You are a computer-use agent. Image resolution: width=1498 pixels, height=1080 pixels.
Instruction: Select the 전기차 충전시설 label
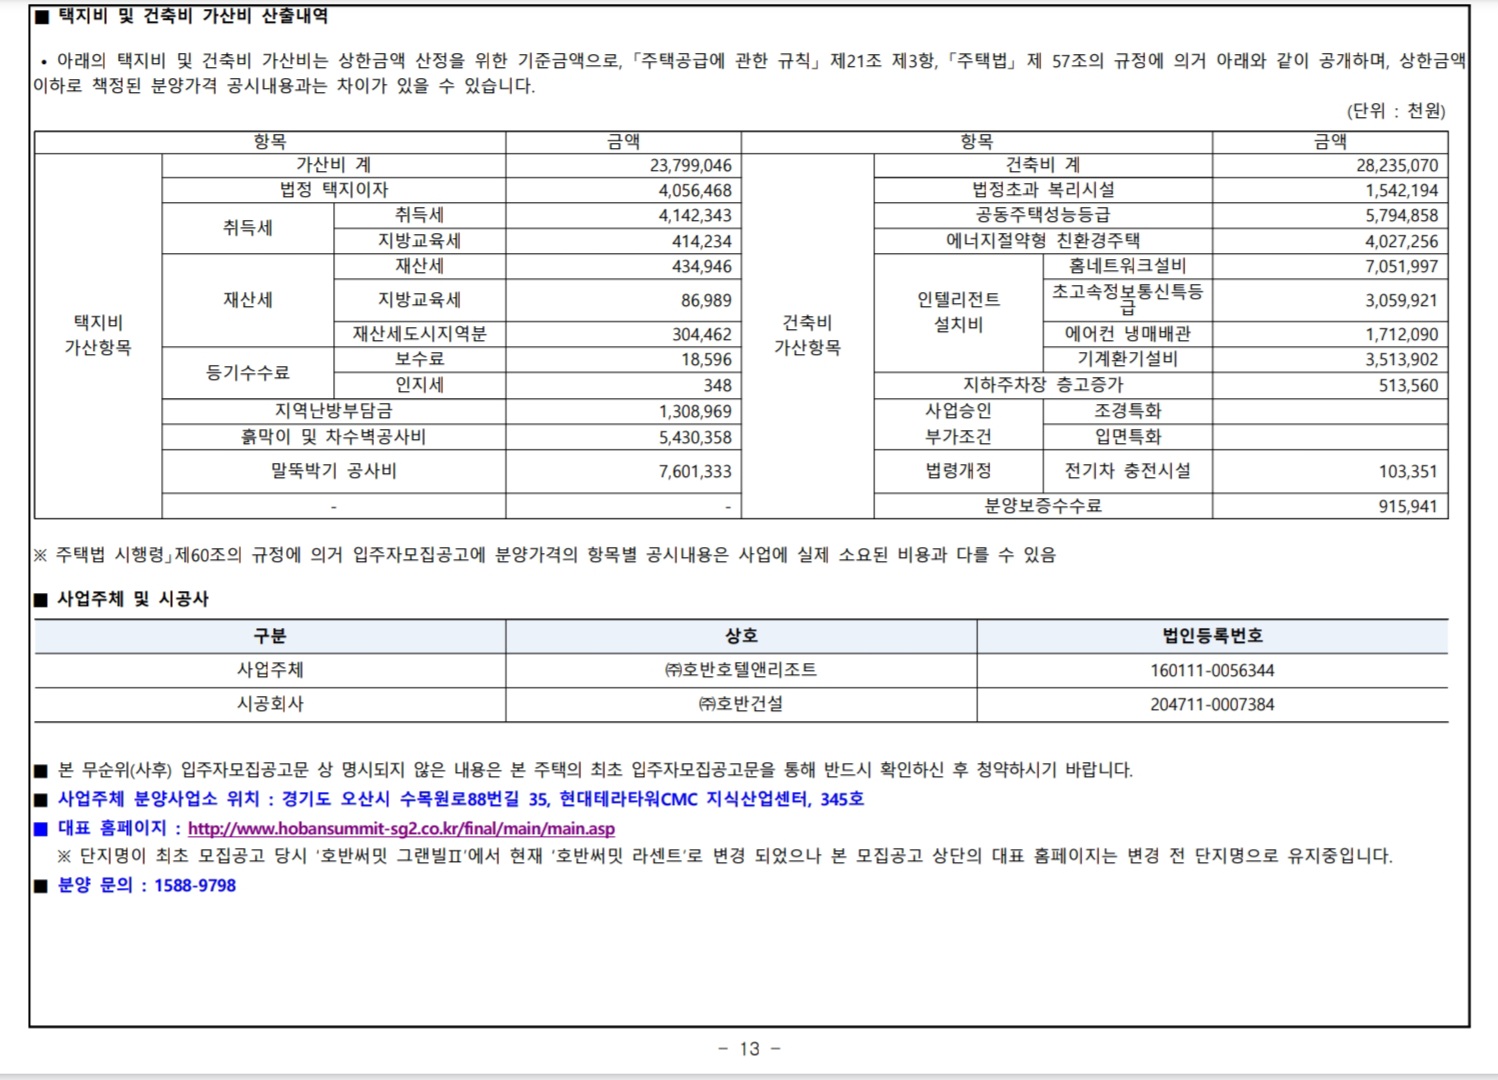pos(1127,471)
